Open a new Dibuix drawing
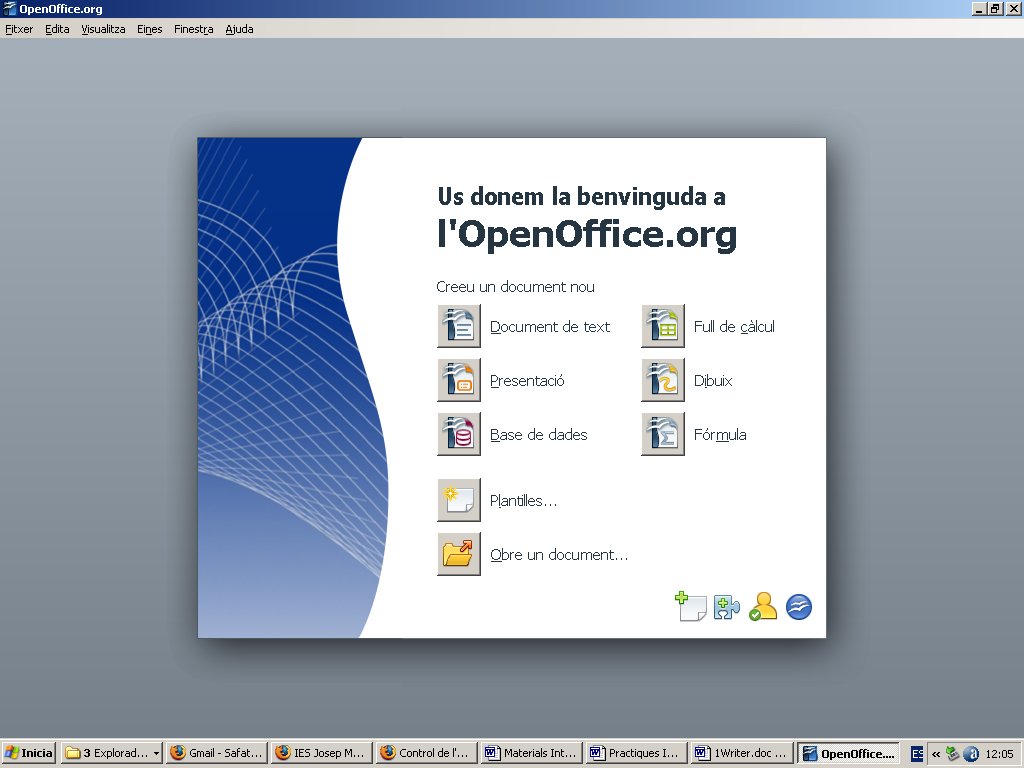The image size is (1024, 768). 663,380
